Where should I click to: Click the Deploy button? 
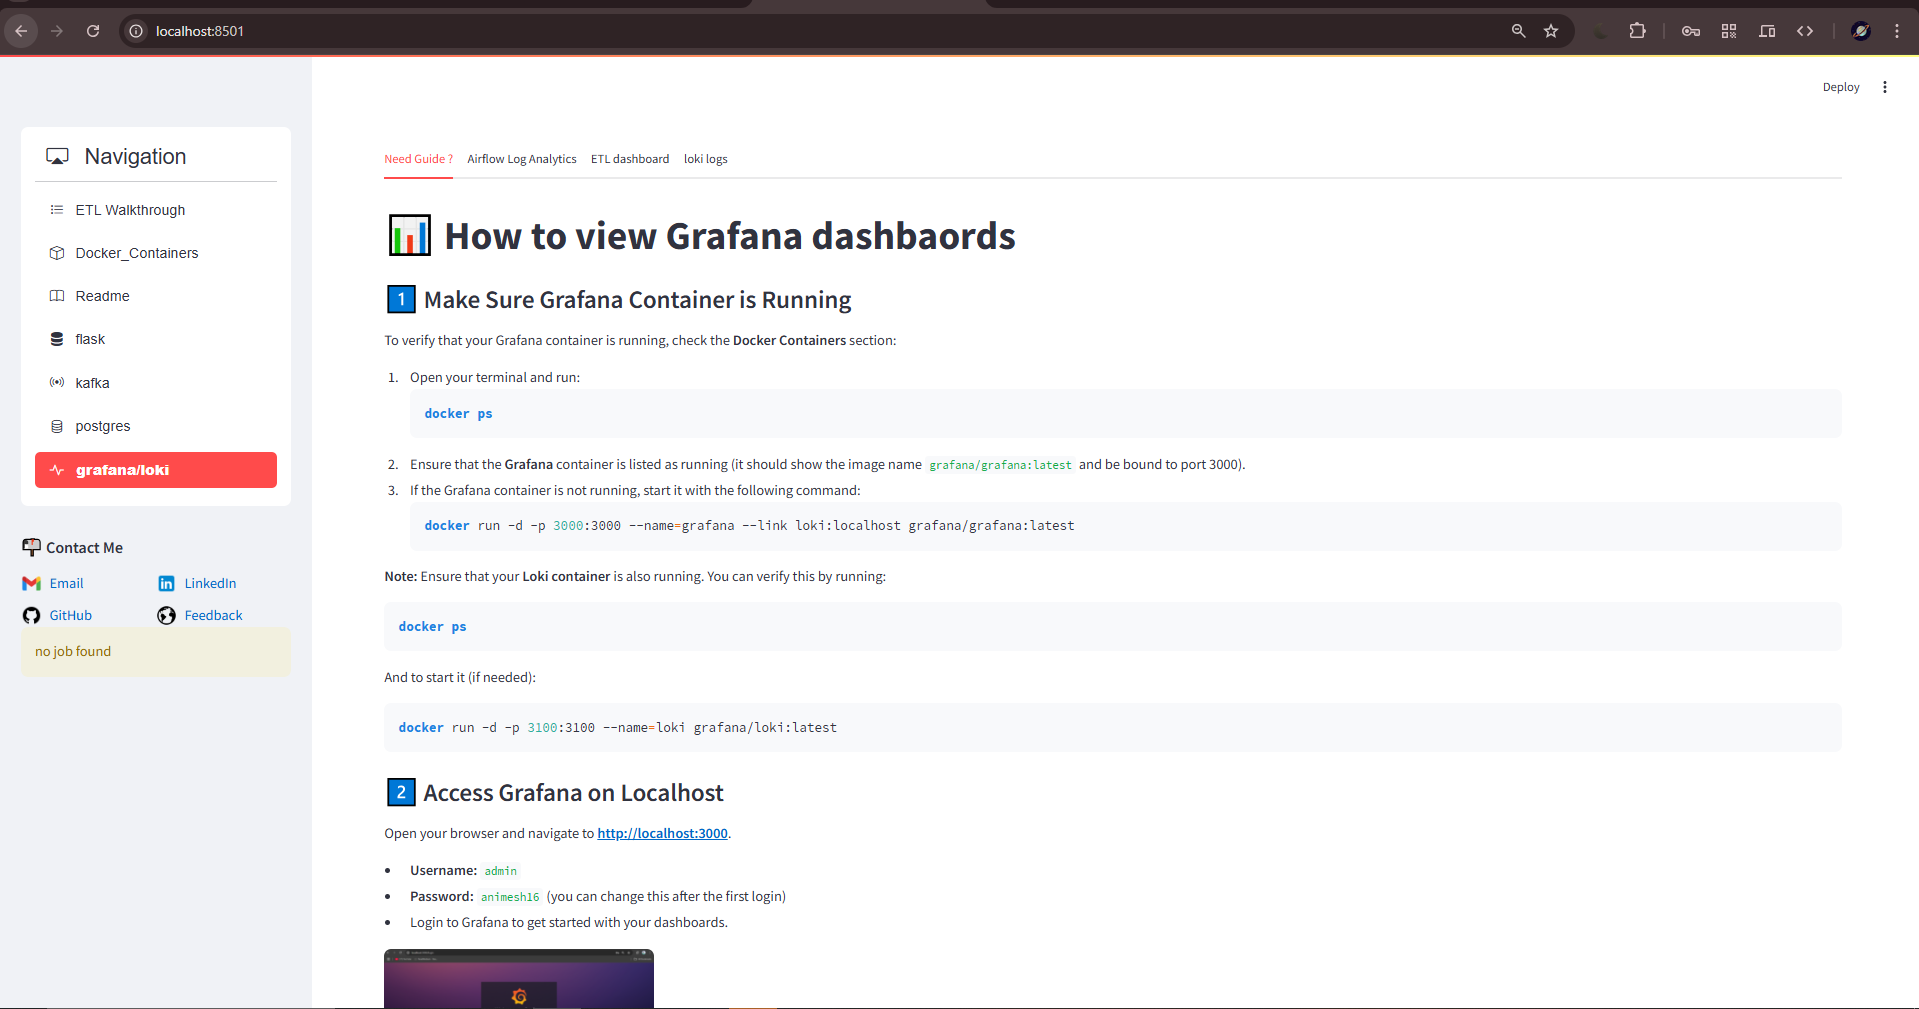click(1840, 87)
